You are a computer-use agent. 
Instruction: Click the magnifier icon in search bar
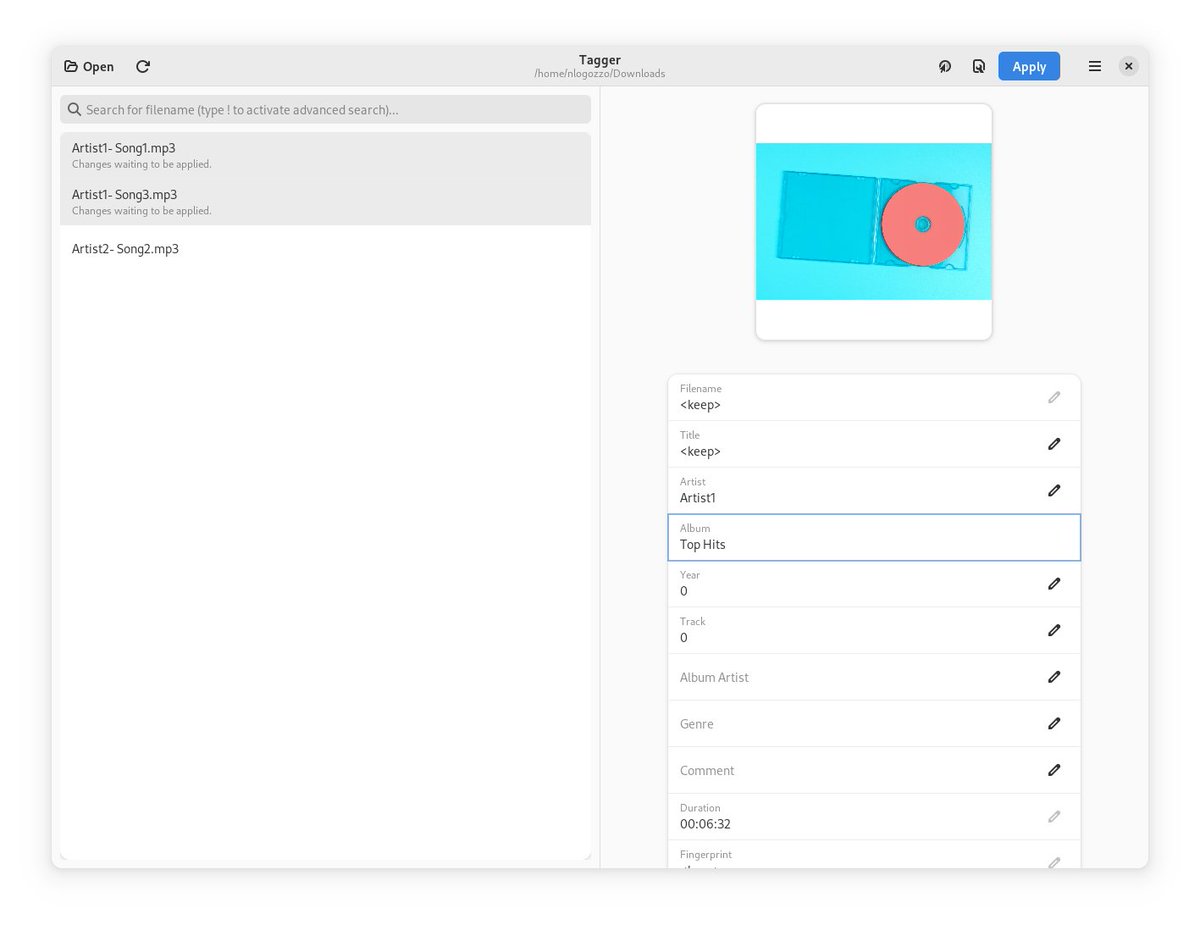[74, 110]
